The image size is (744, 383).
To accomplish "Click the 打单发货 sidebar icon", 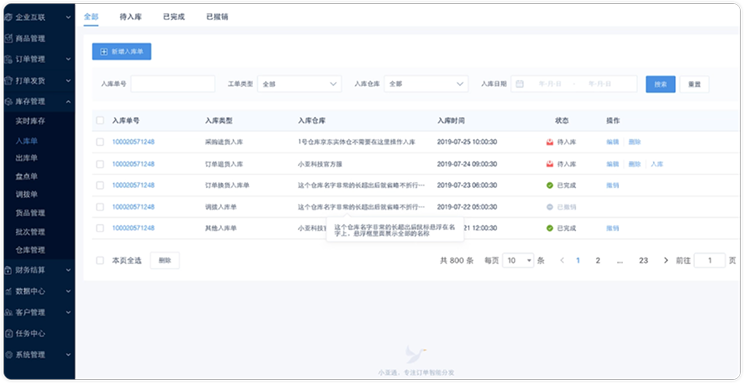I will point(8,81).
